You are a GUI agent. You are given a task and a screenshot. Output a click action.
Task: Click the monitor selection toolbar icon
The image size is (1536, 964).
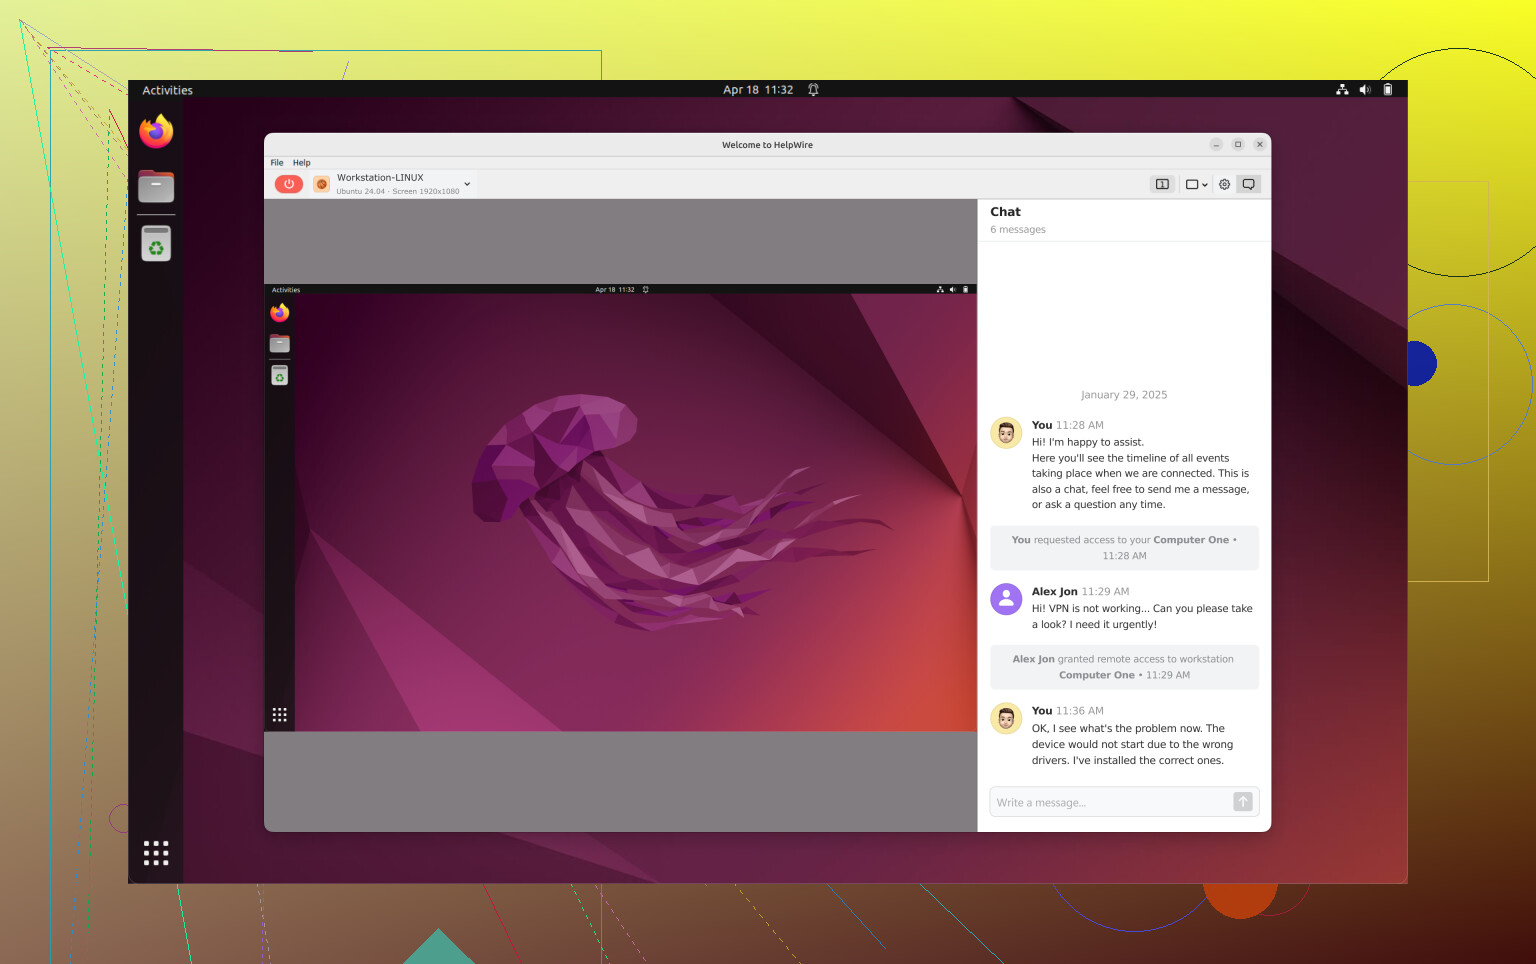click(1162, 184)
